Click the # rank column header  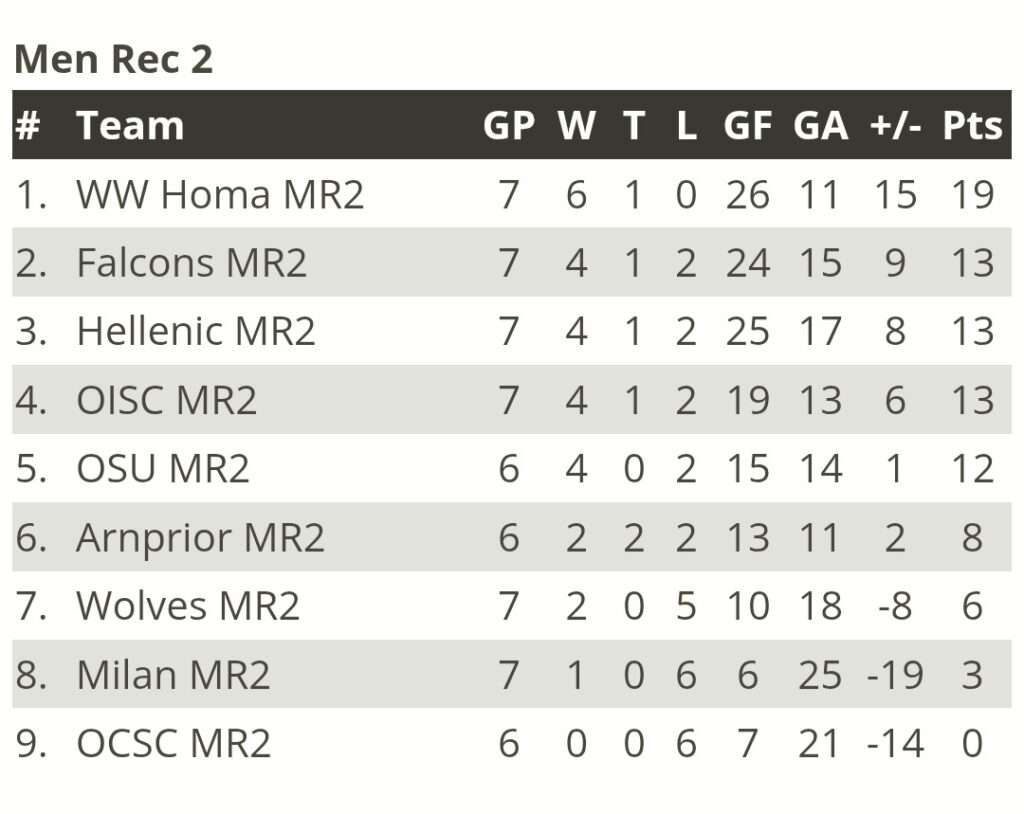click(x=28, y=125)
